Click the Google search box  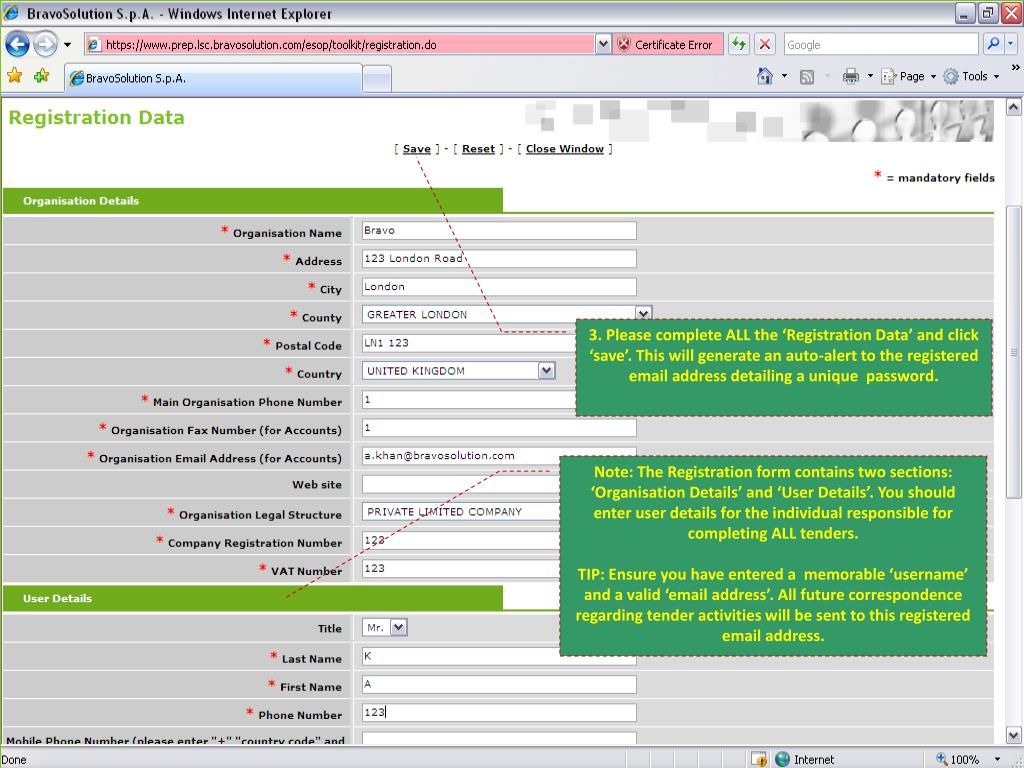click(880, 44)
